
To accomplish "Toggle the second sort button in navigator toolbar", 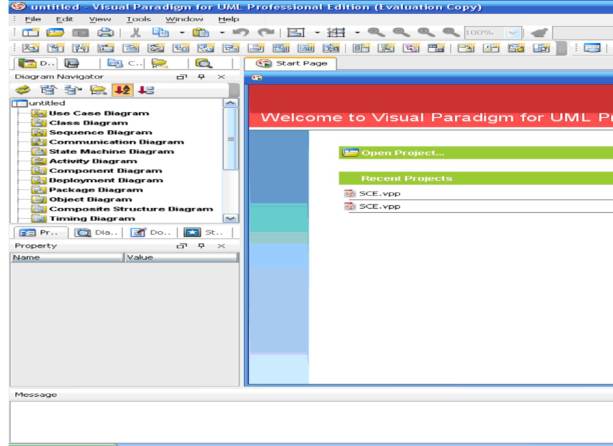I will pos(146,90).
